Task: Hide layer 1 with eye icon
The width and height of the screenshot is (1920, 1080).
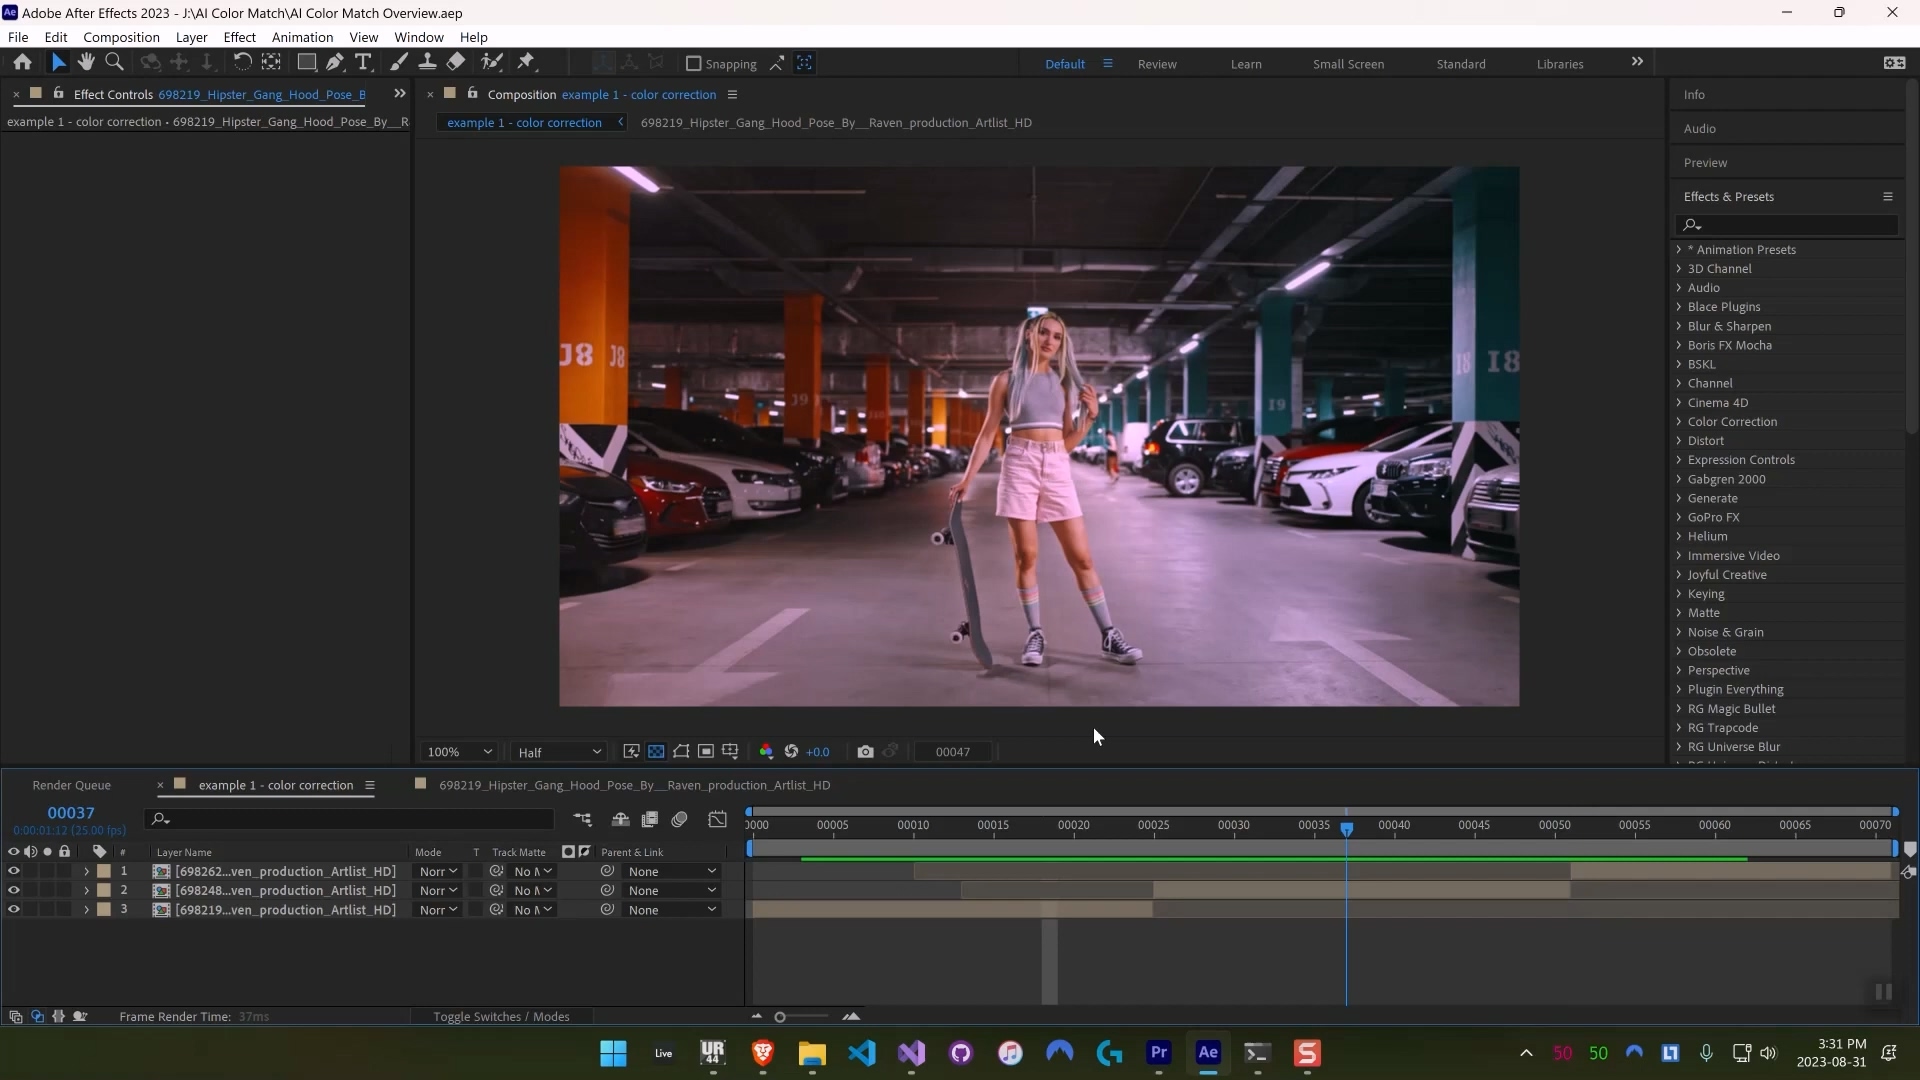Action: 14,871
